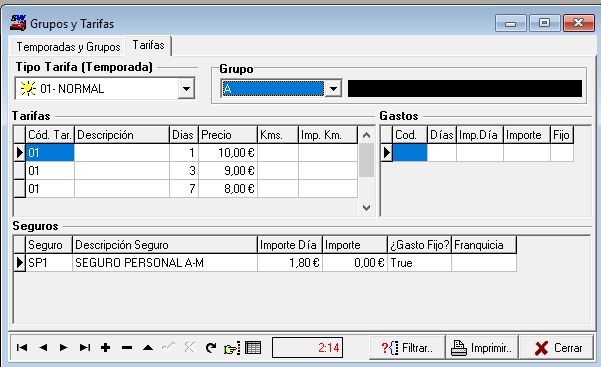
Task: Click the ¿Gasto Fijo? column header
Action: [420, 245]
